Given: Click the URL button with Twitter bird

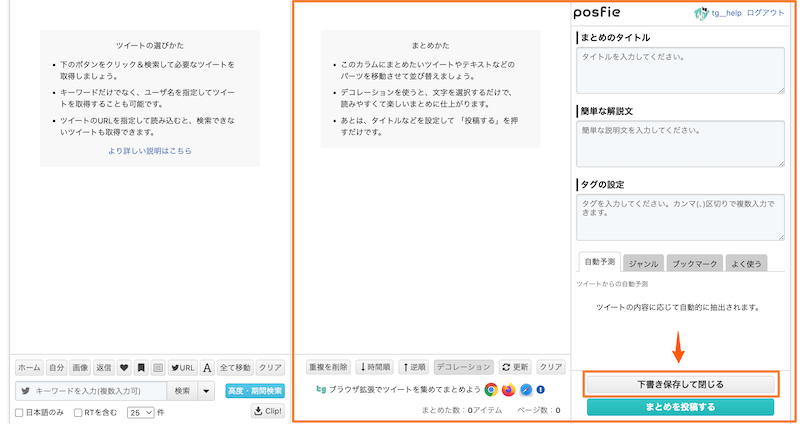Looking at the screenshot, I should (182, 367).
